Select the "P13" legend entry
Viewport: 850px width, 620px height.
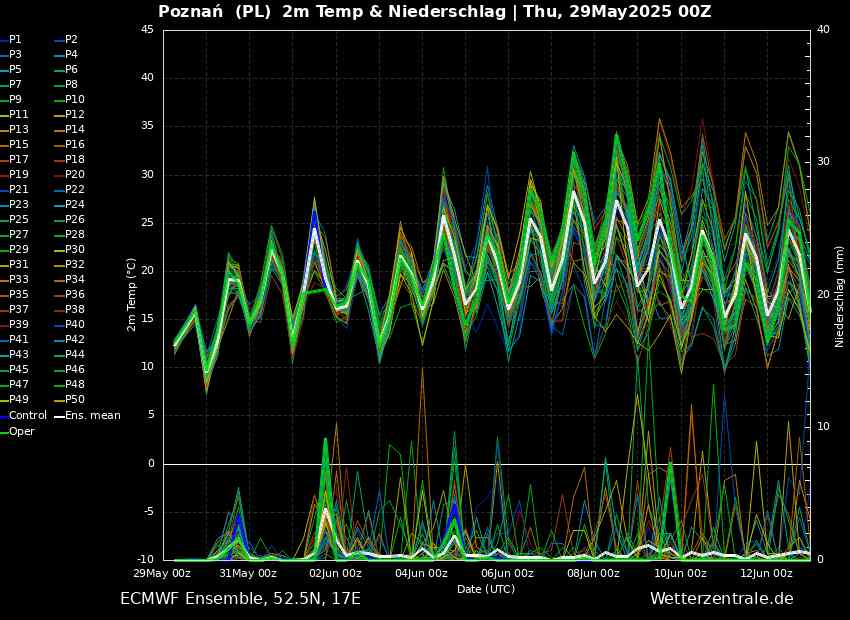(x=14, y=129)
